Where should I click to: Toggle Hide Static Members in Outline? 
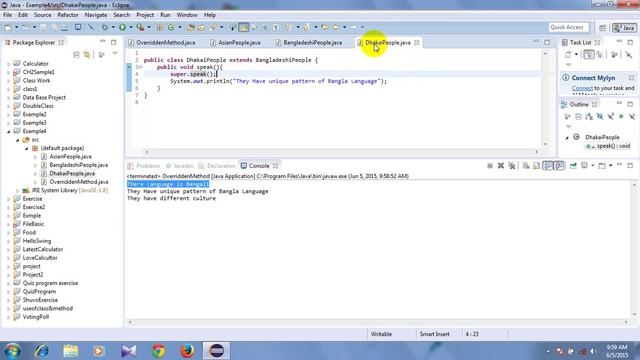point(611,117)
